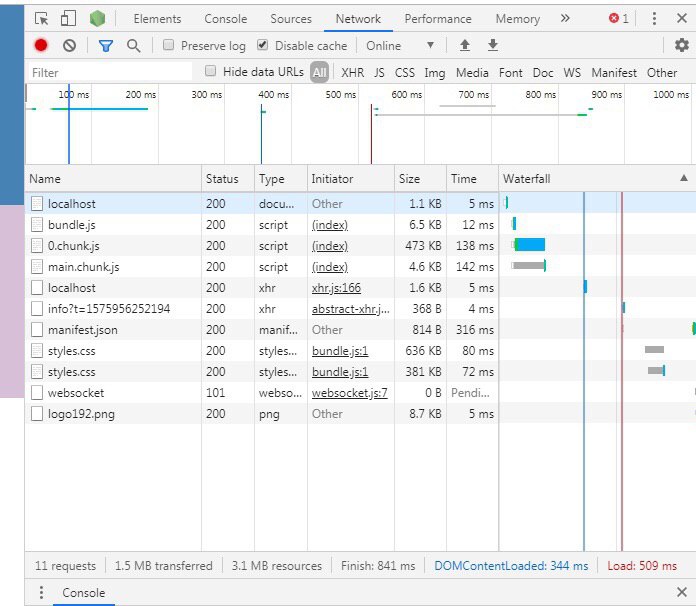This screenshot has height=606, width=696.
Task: Open the Online throttling dropdown
Action: click(x=400, y=46)
